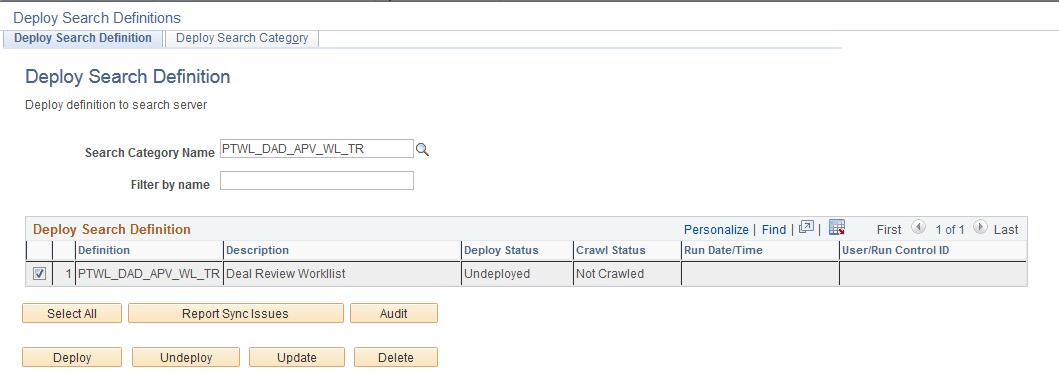
Task: Sort by Run Date/Time column header
Action: [723, 250]
